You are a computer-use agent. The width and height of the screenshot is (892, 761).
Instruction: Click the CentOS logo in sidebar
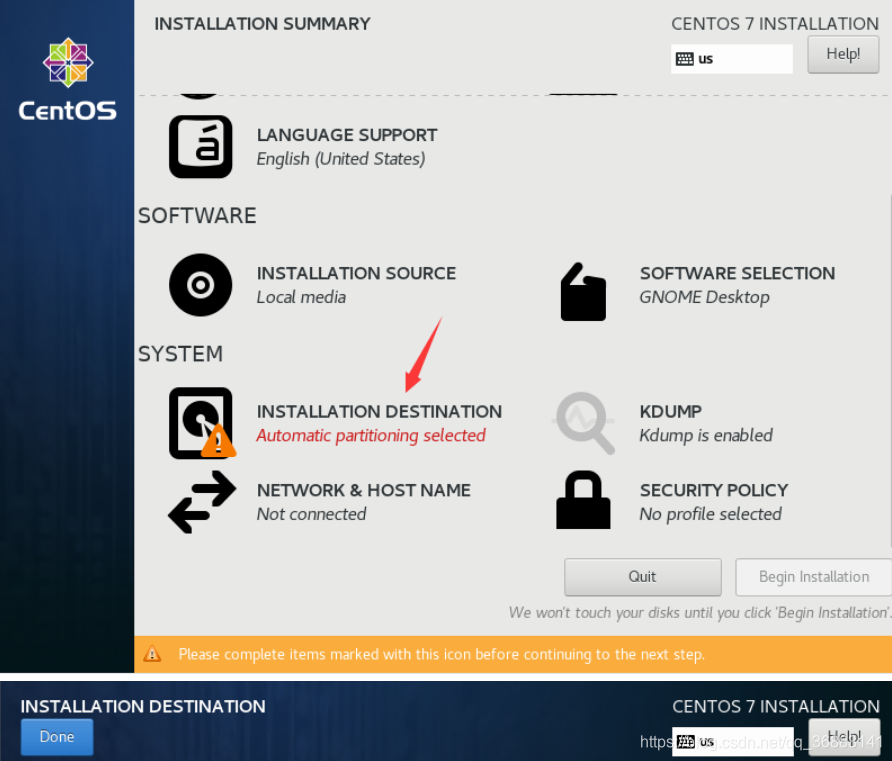(x=68, y=79)
